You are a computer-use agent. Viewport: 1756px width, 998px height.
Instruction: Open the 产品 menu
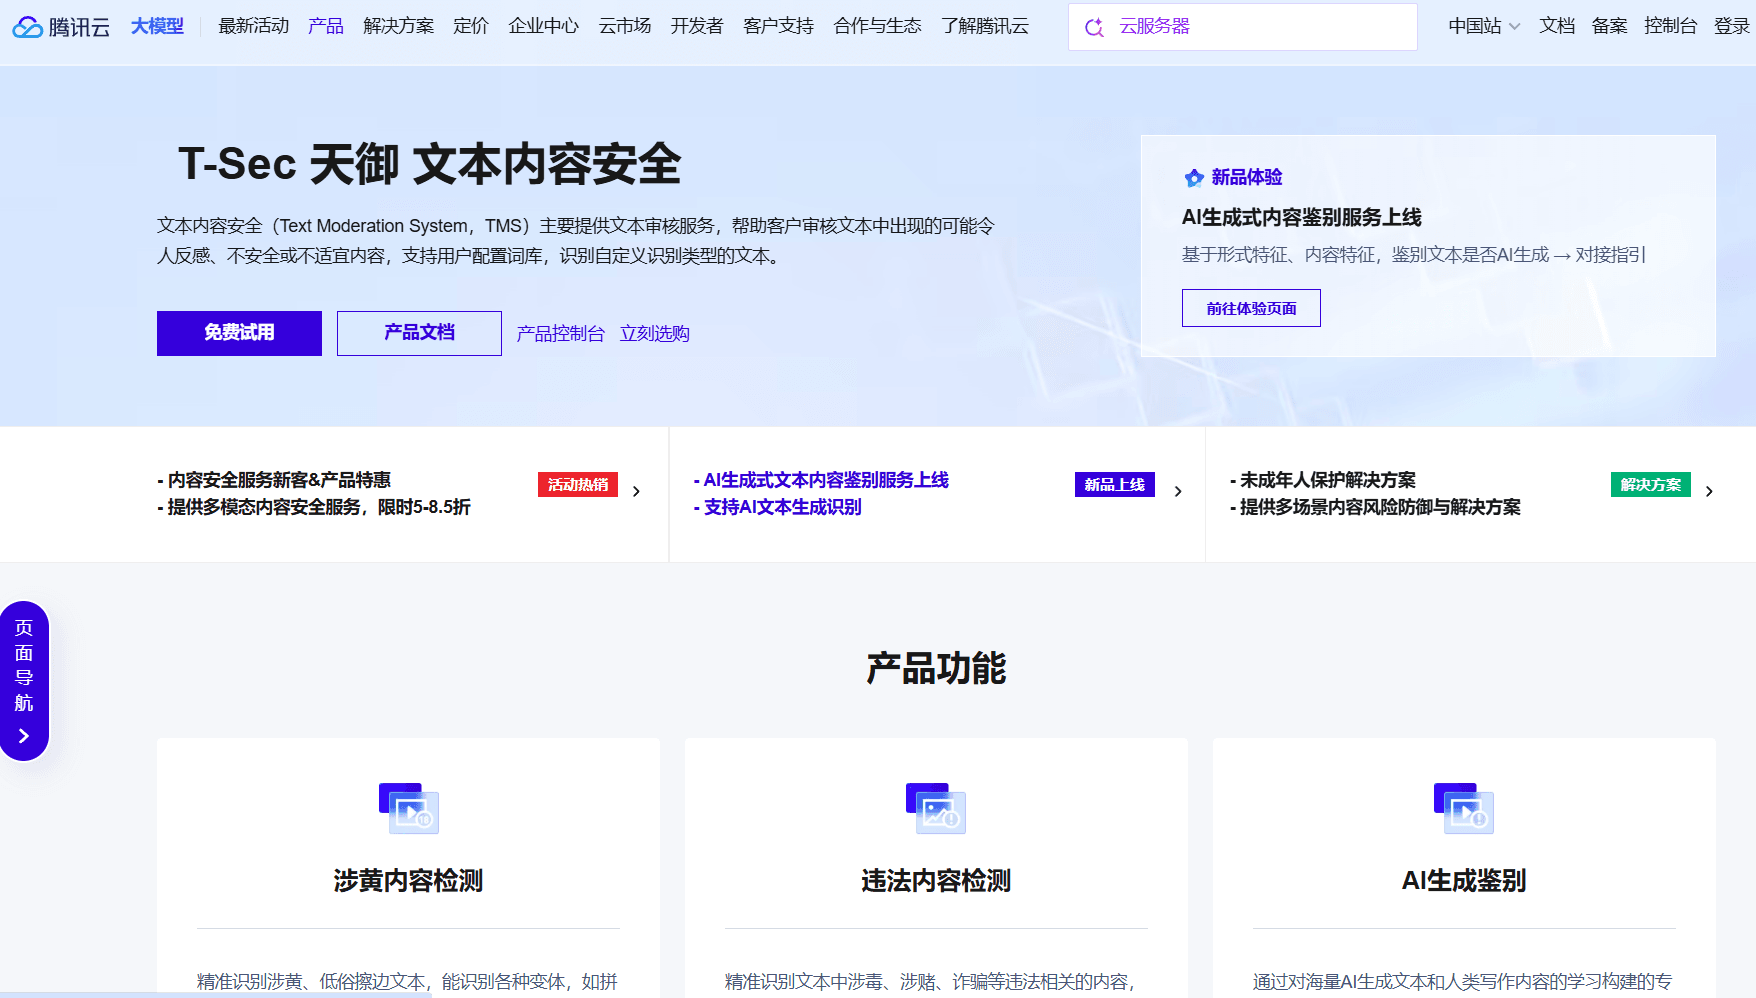point(326,26)
